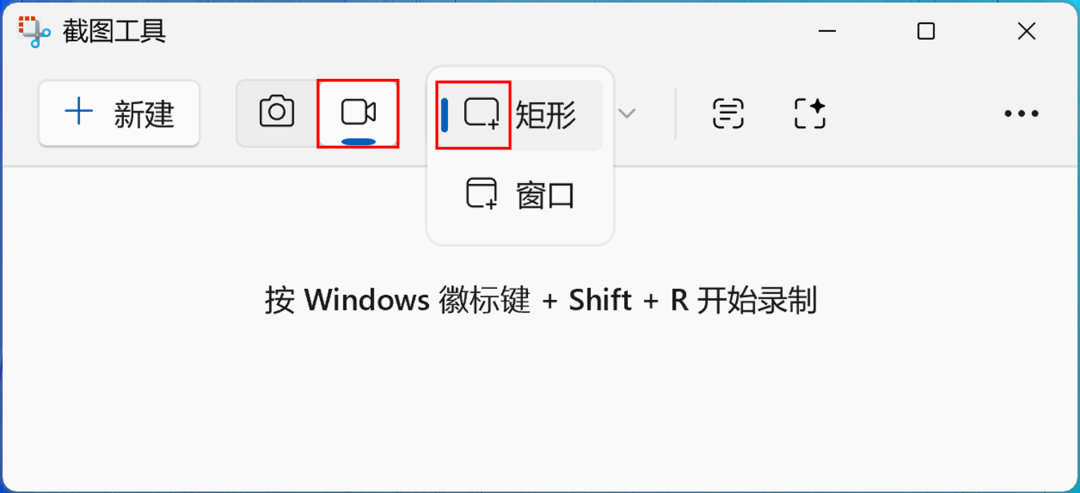The width and height of the screenshot is (1080, 493).
Task: Minimize the 截图工具 window
Action: (x=825, y=32)
